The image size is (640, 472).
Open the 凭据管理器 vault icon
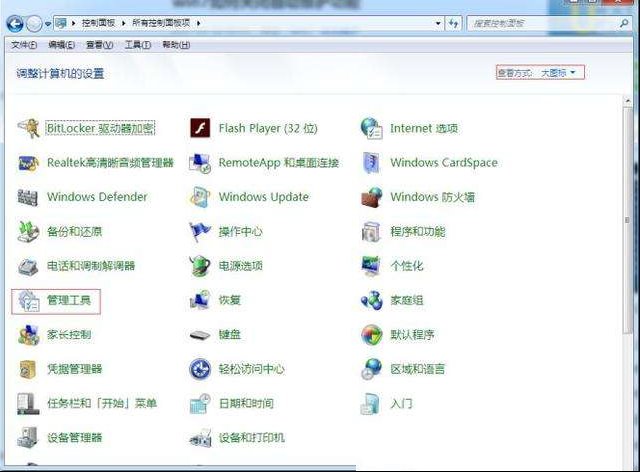28,370
